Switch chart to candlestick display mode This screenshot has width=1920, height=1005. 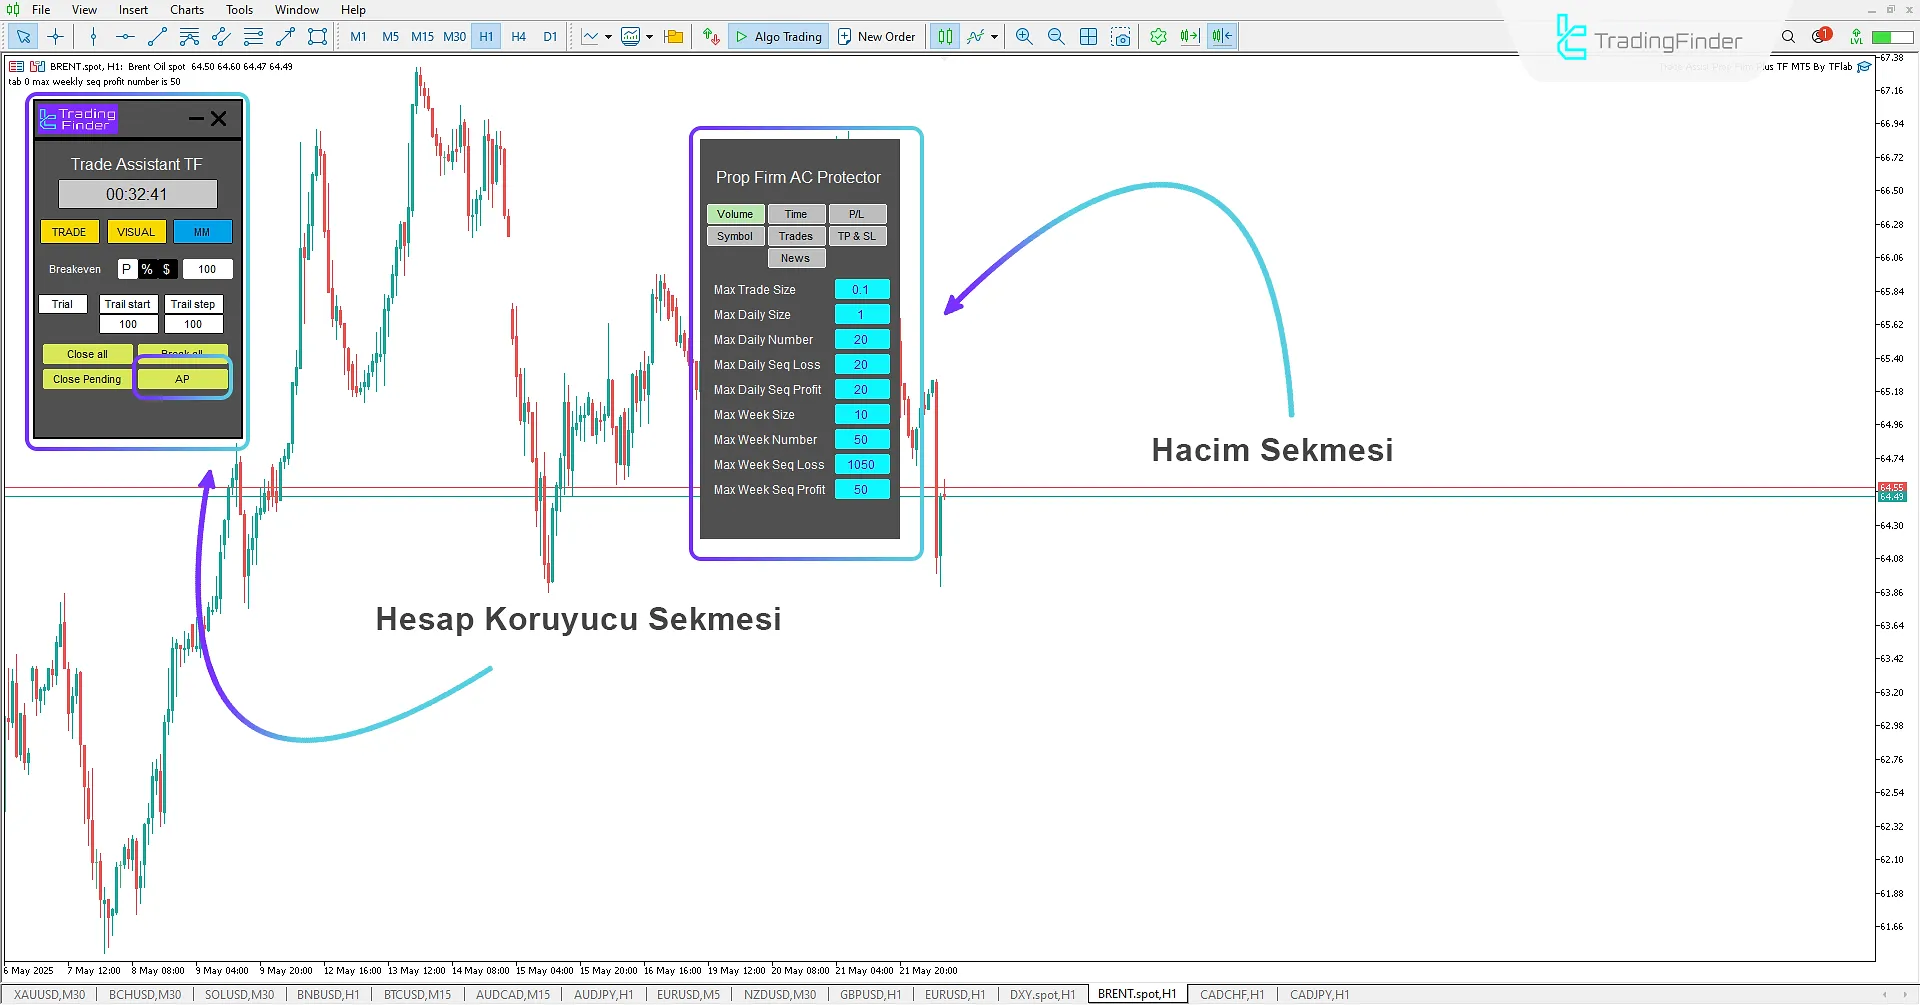coord(944,36)
